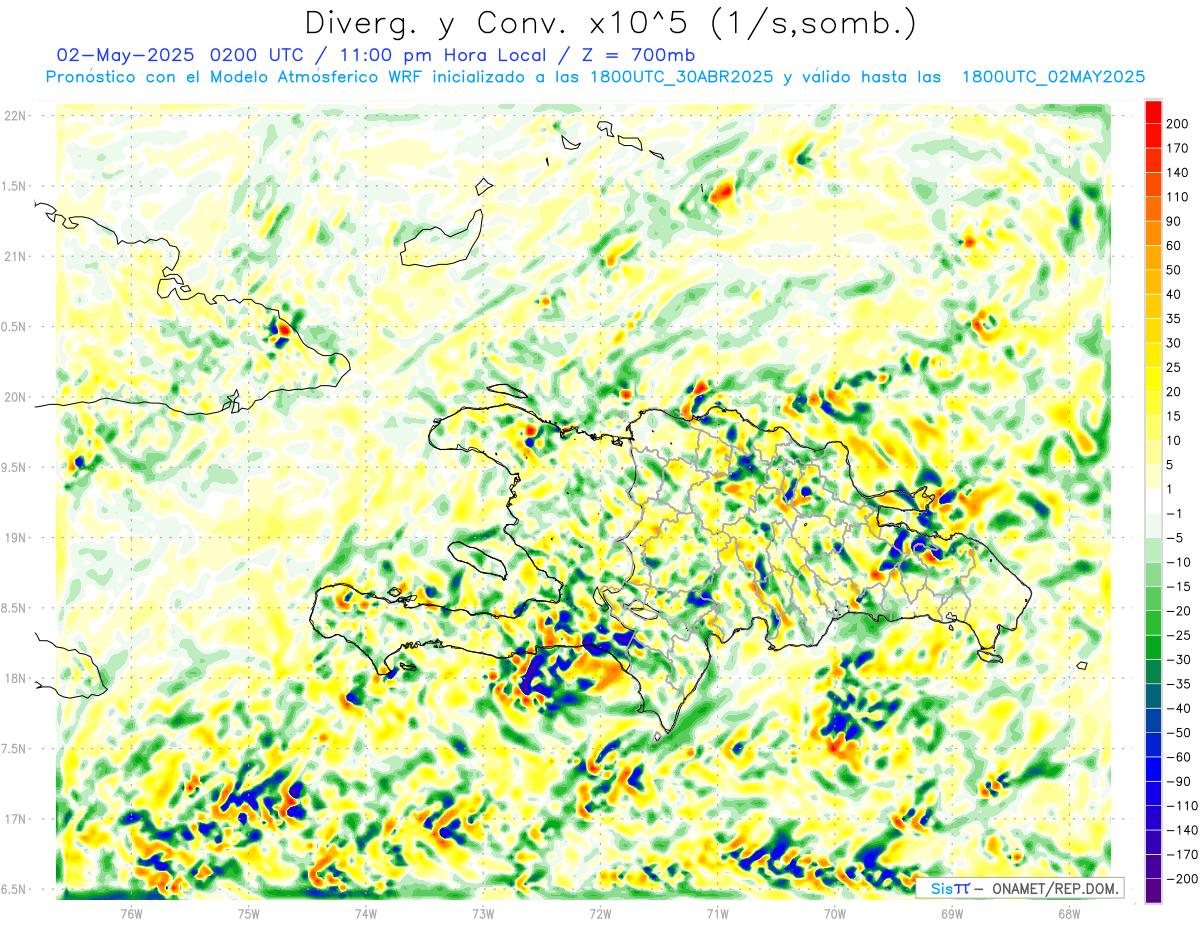This screenshot has height=927, width=1200.
Task: Click the '-140' color scale value
Action: coord(1180,831)
